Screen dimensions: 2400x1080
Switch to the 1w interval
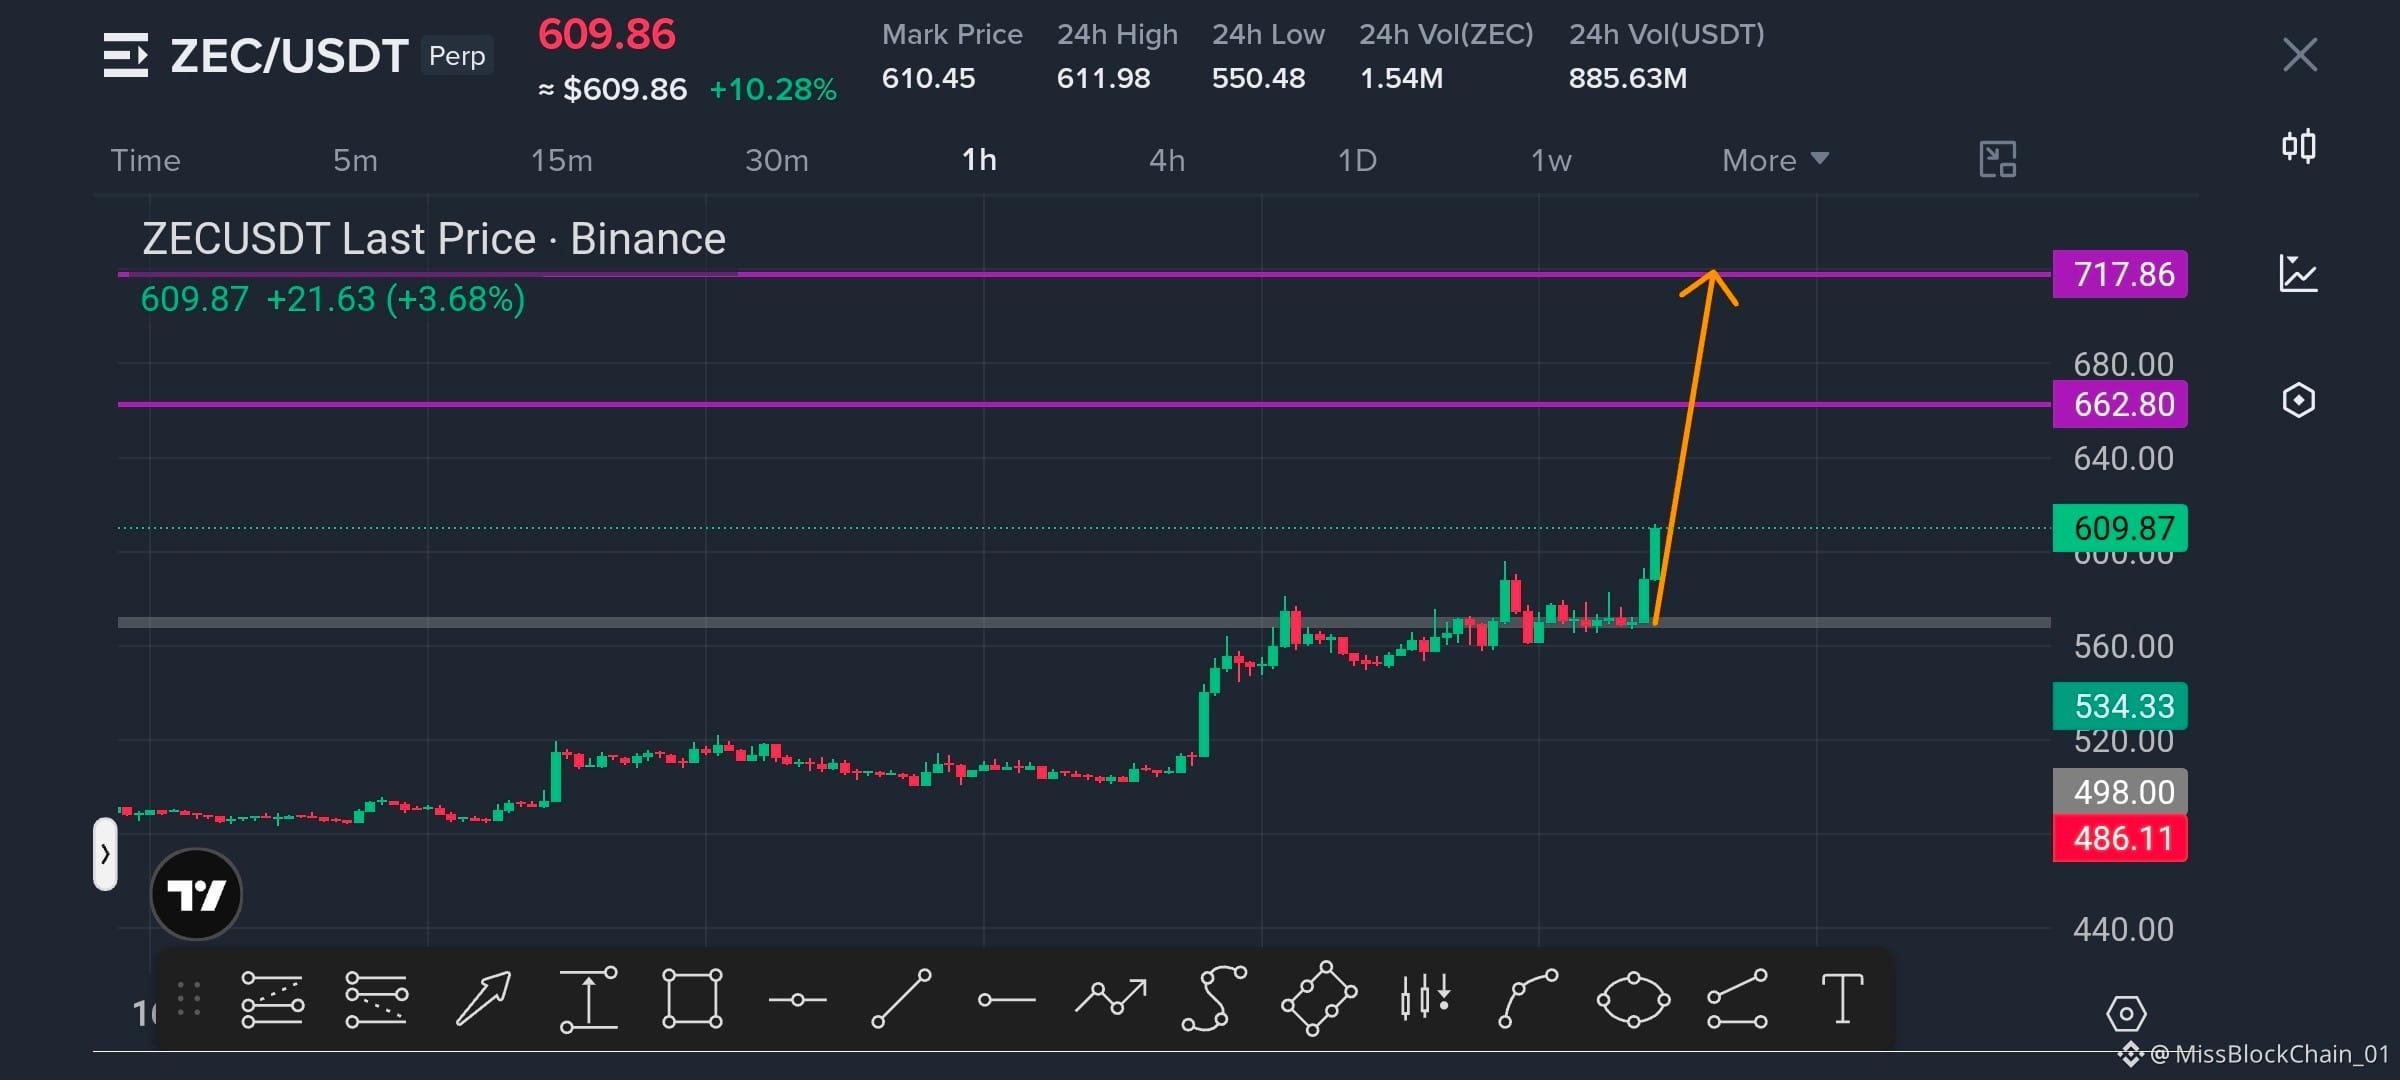tap(1551, 160)
